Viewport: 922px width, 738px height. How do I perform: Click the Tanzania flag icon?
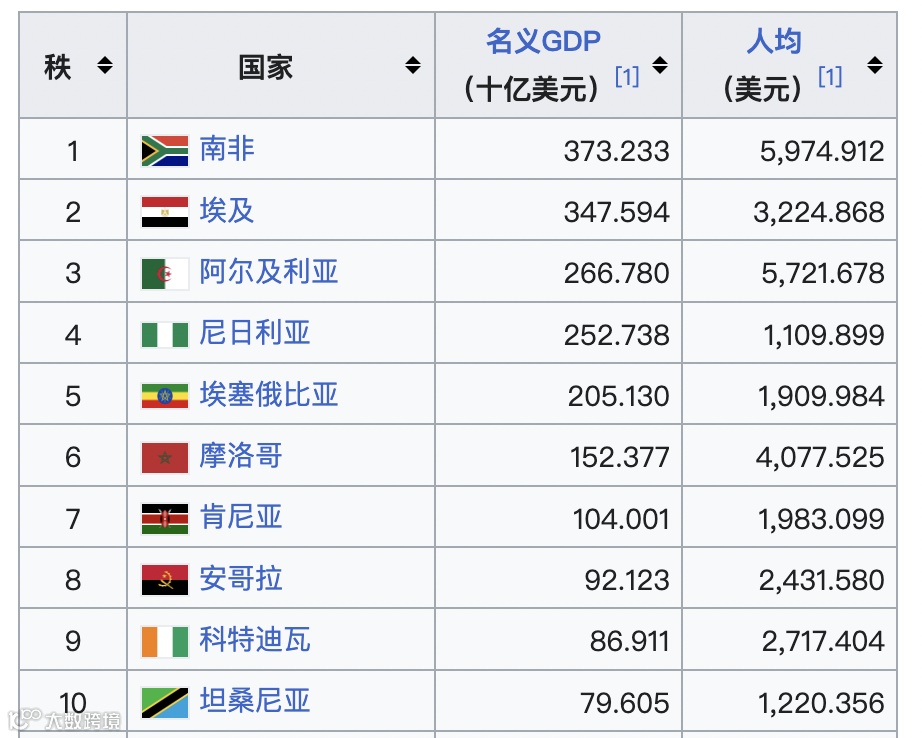coord(165,703)
